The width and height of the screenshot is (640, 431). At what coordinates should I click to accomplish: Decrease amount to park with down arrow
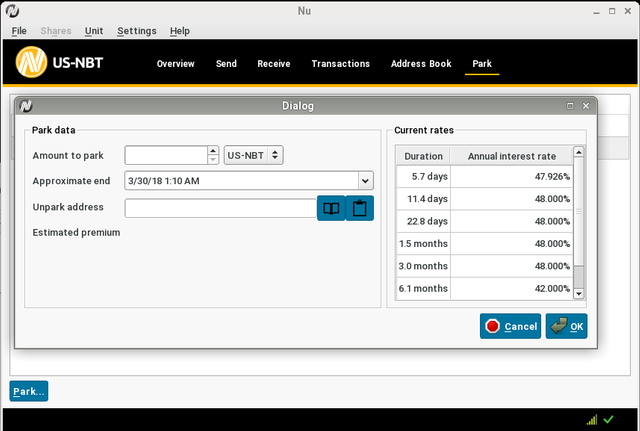click(x=213, y=160)
